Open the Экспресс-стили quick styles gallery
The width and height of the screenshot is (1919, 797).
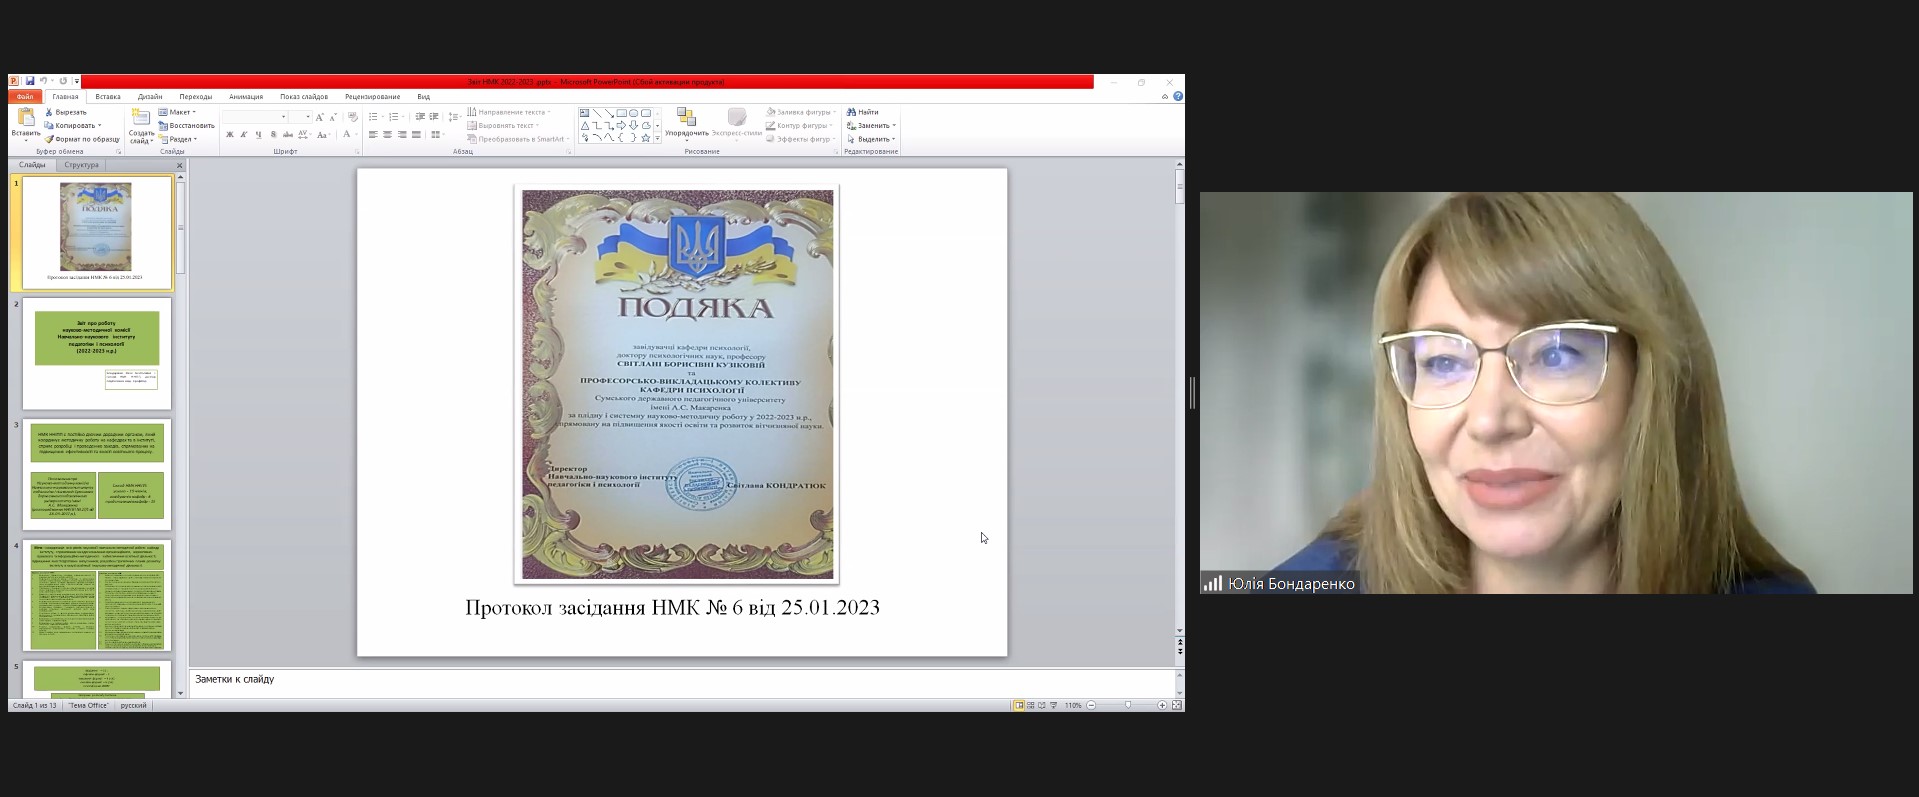click(x=737, y=124)
